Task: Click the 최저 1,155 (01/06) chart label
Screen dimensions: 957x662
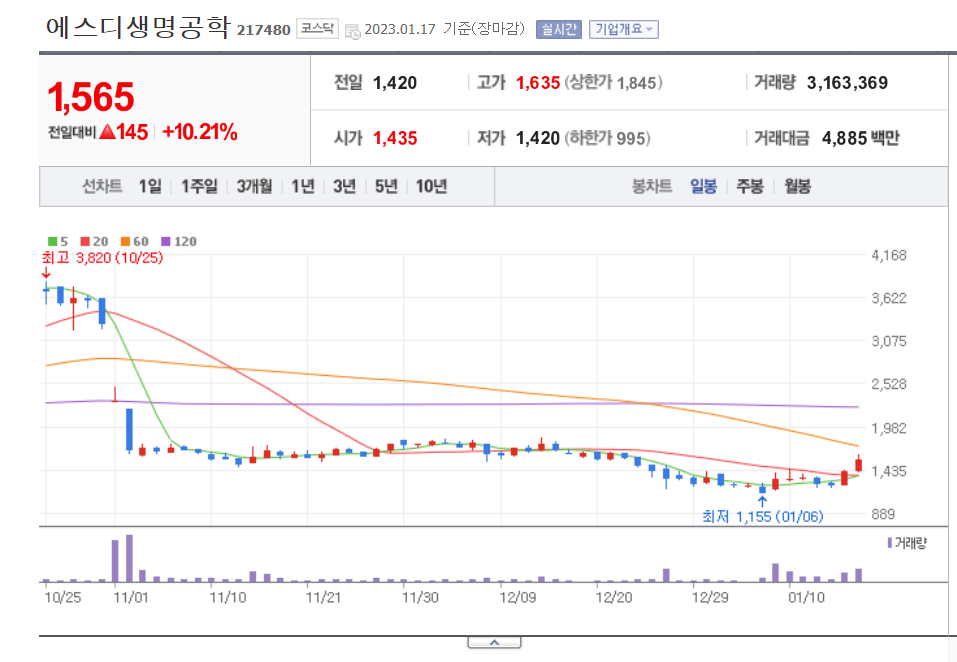Action: [762, 517]
